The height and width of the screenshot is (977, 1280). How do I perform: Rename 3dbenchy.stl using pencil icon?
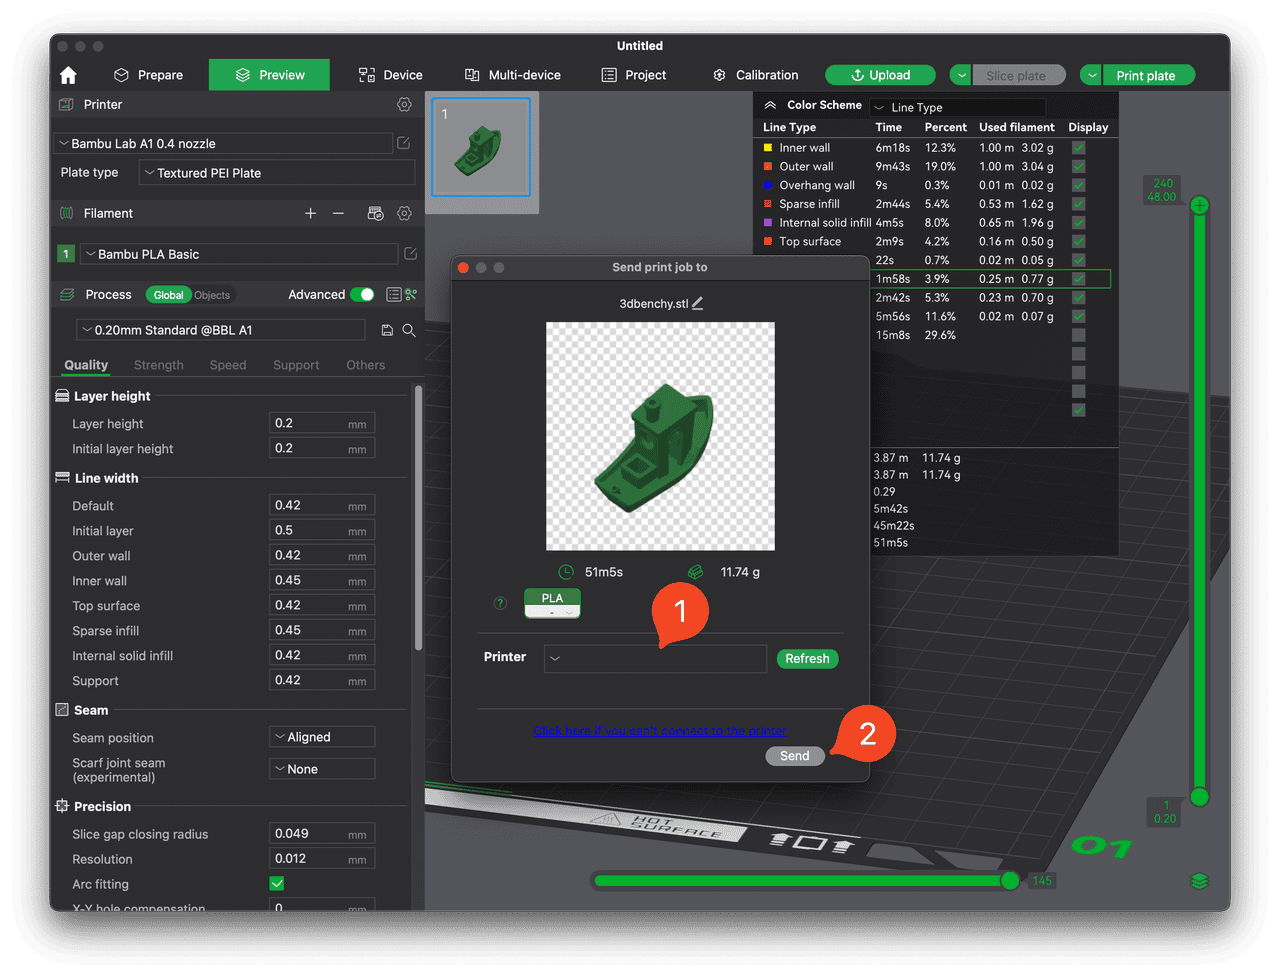click(698, 303)
